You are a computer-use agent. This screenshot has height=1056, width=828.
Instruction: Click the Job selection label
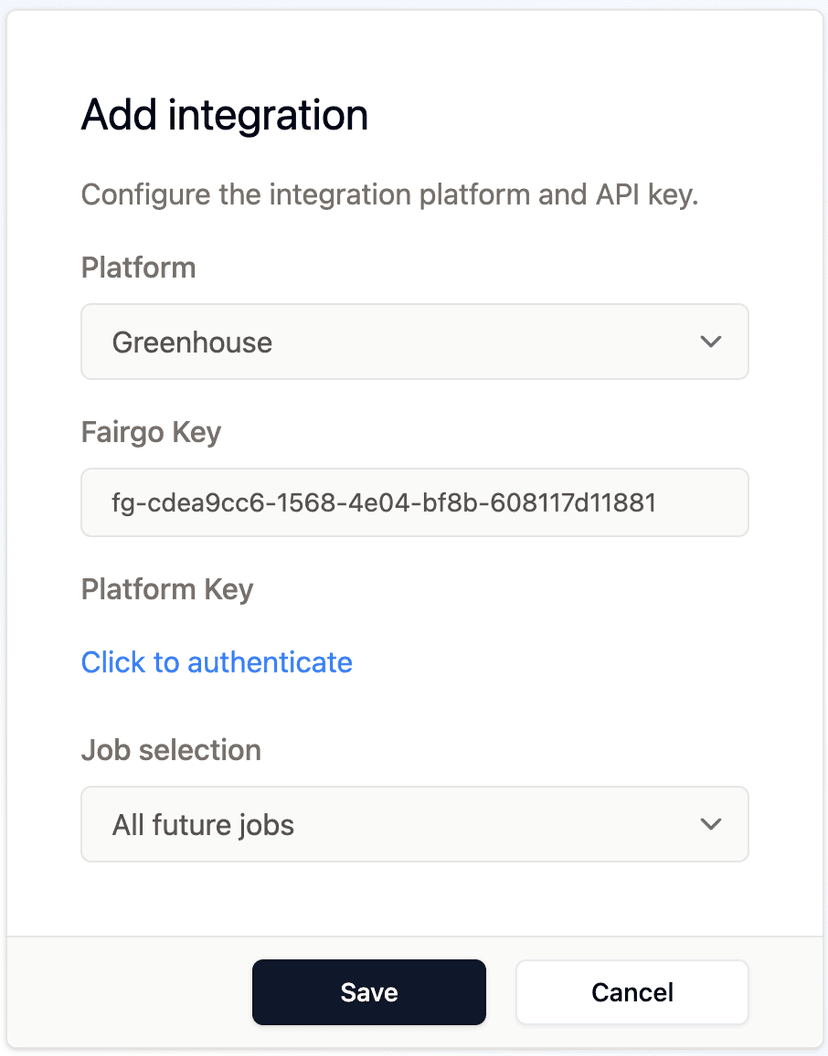(170, 749)
